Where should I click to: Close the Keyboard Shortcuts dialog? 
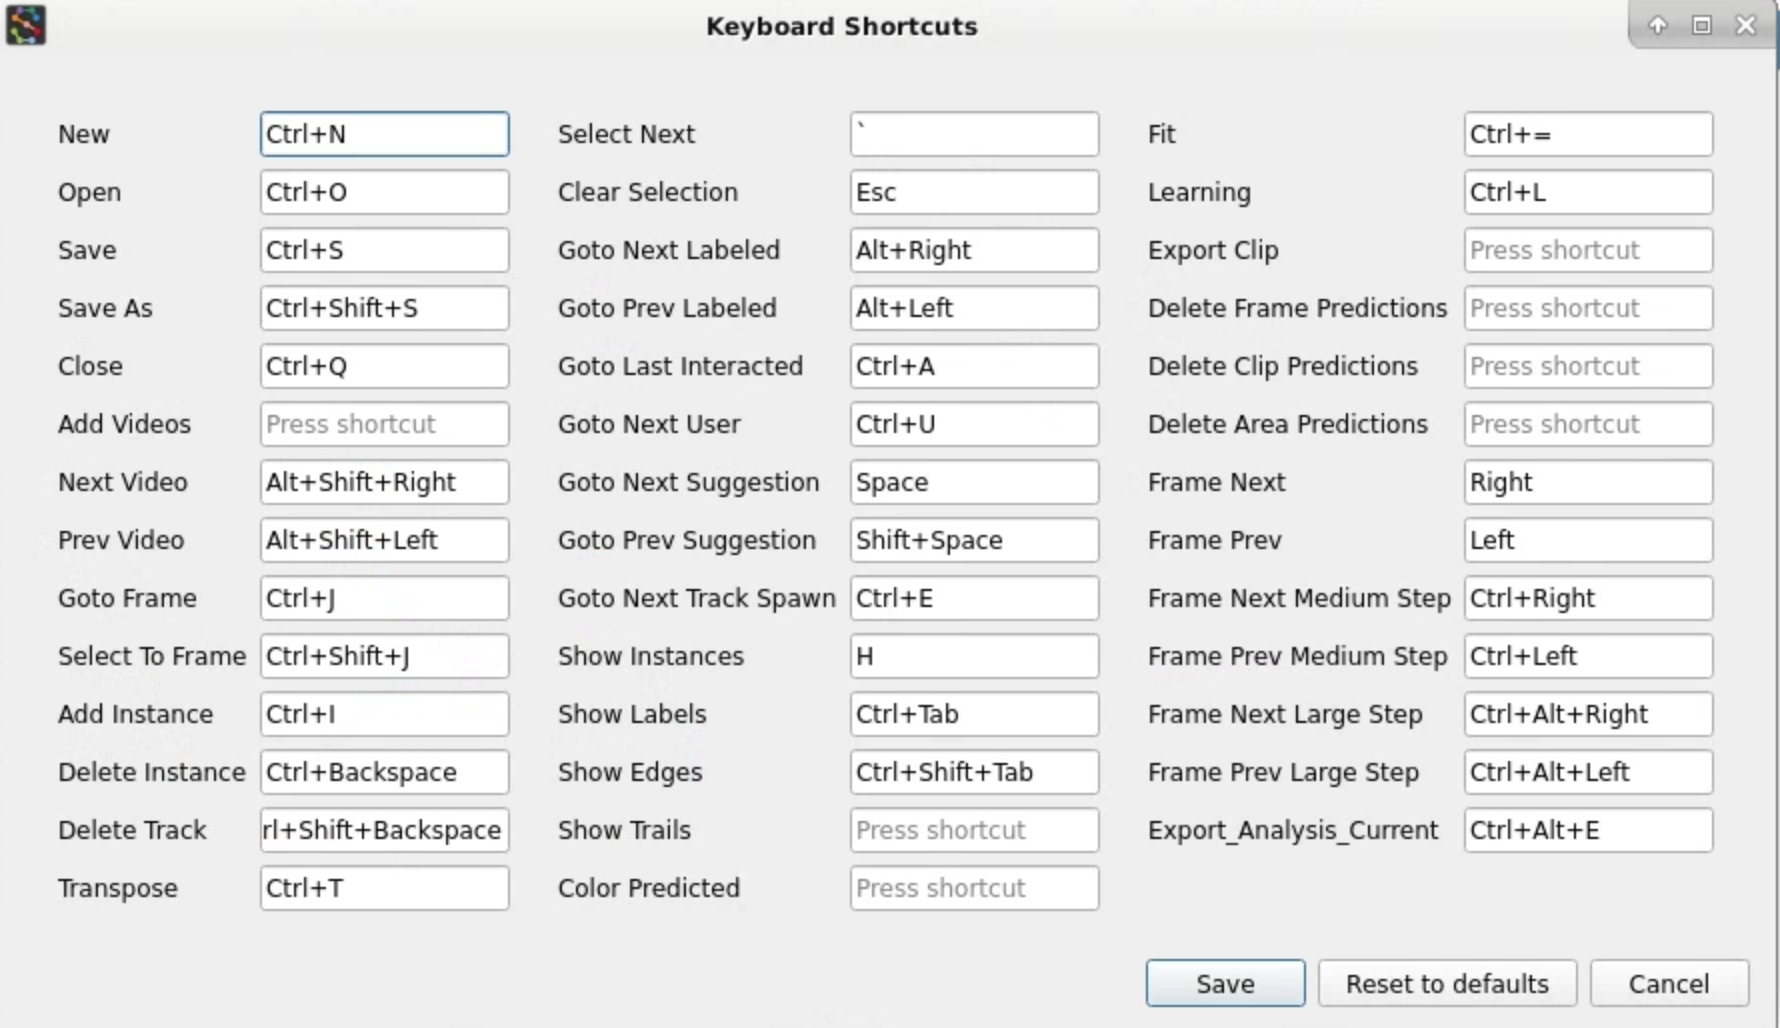coord(1746,25)
